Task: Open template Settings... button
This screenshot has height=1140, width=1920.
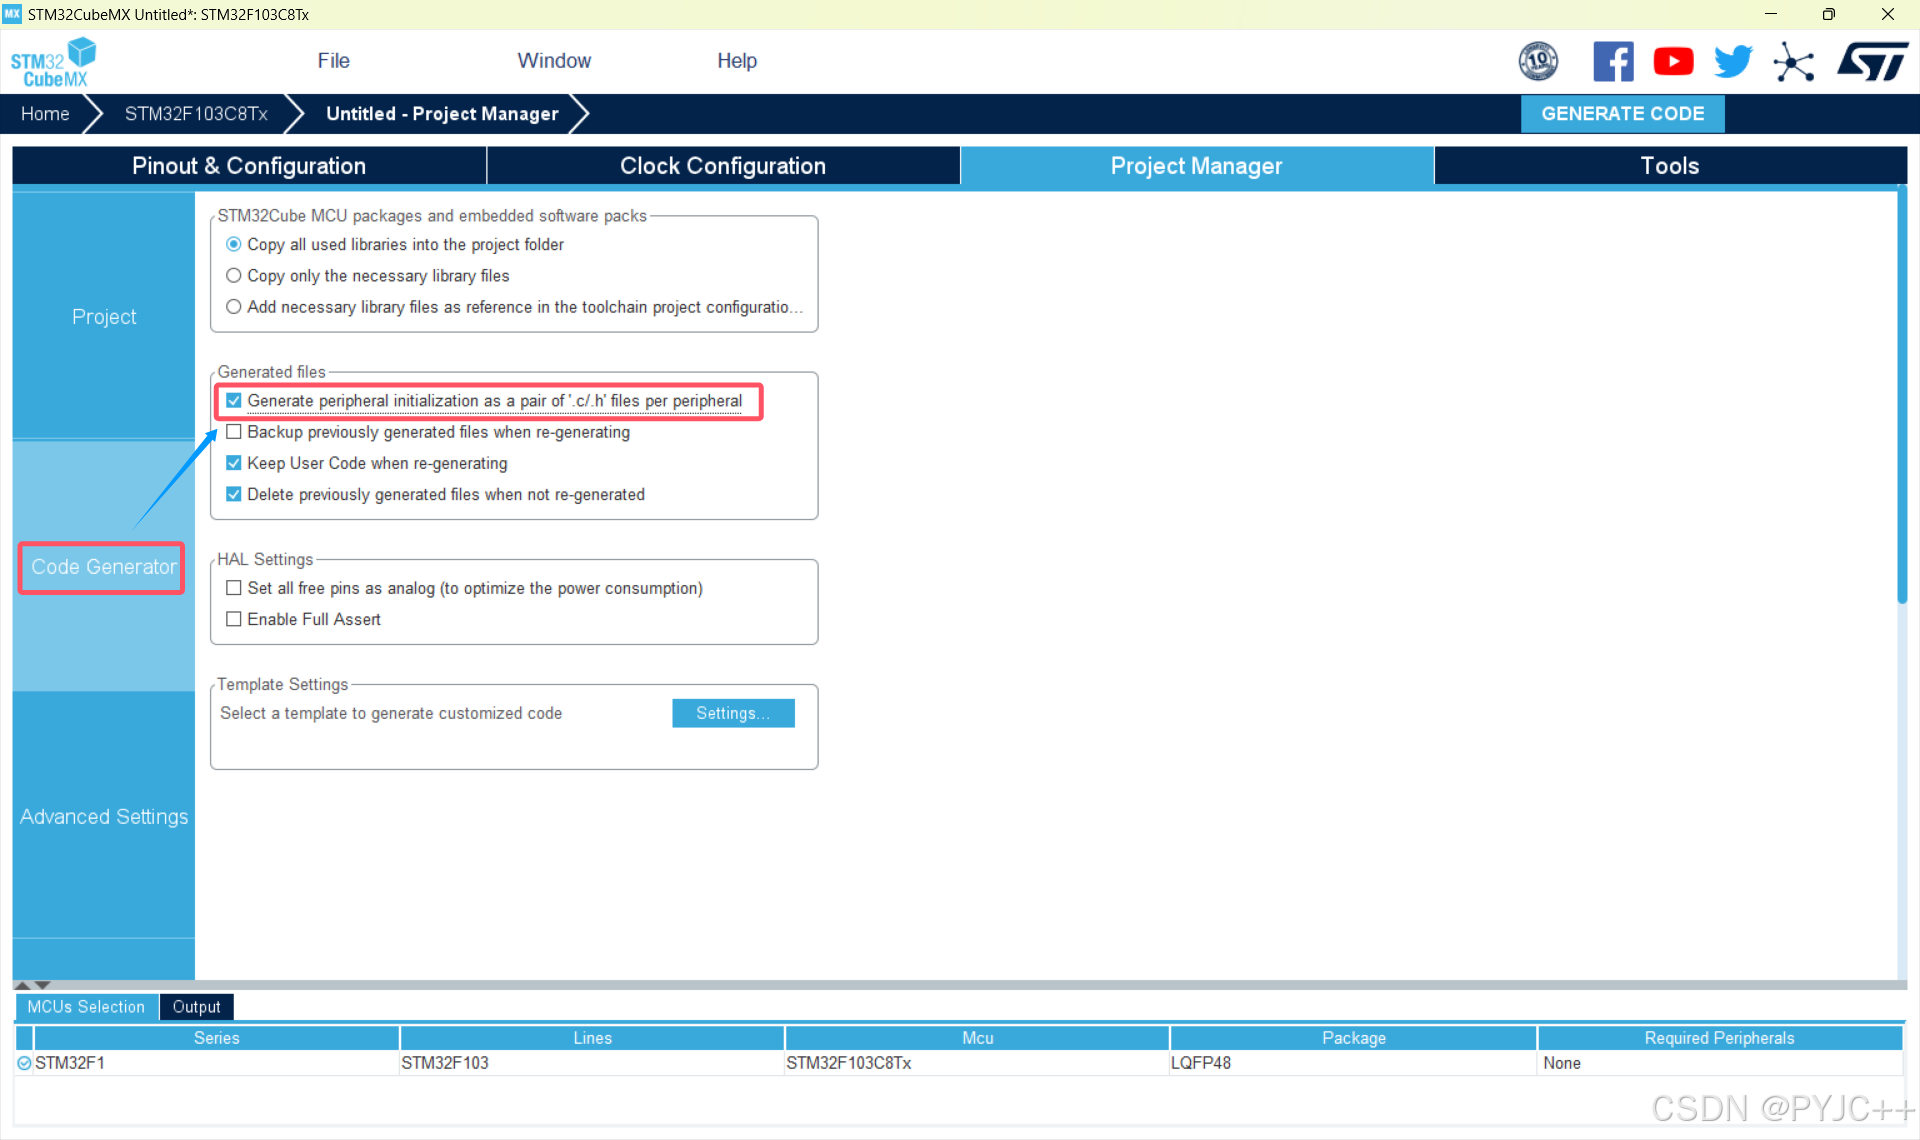Action: [733, 713]
